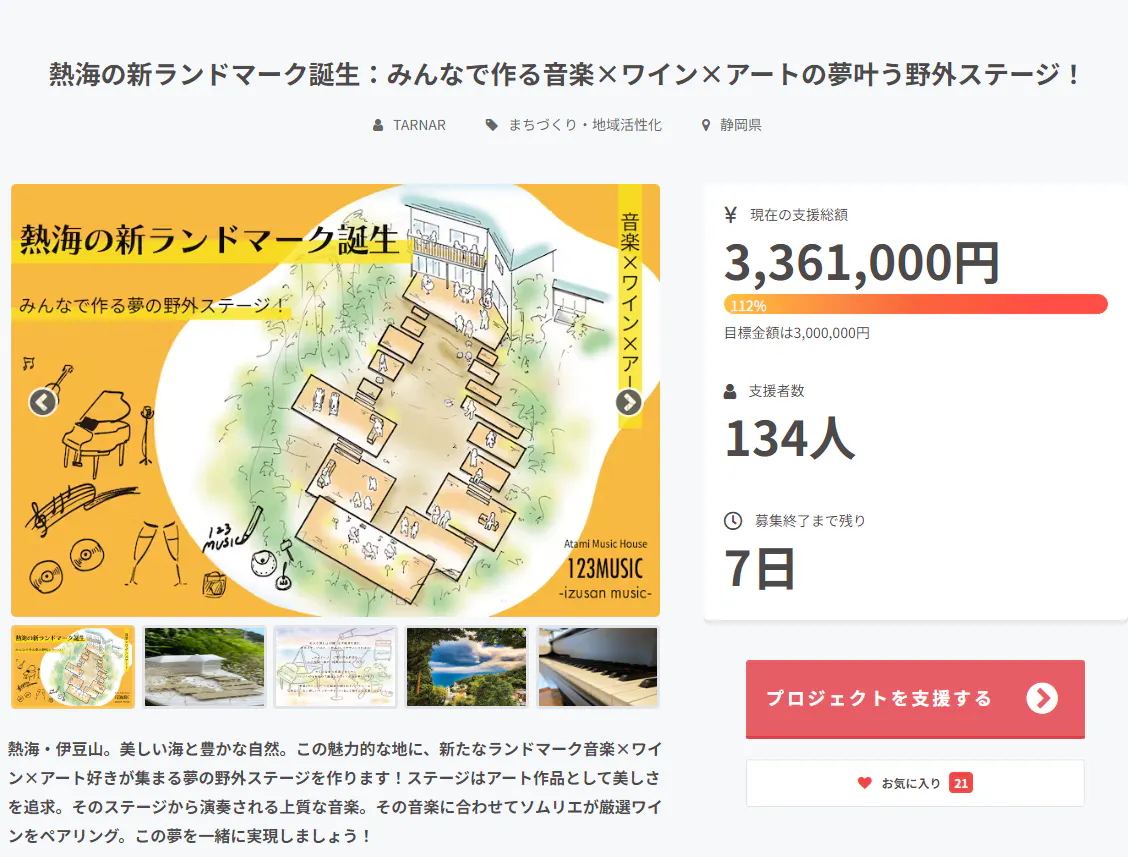The image size is (1128, 857).
Task: Select the piano keys thumbnail
Action: (x=597, y=667)
